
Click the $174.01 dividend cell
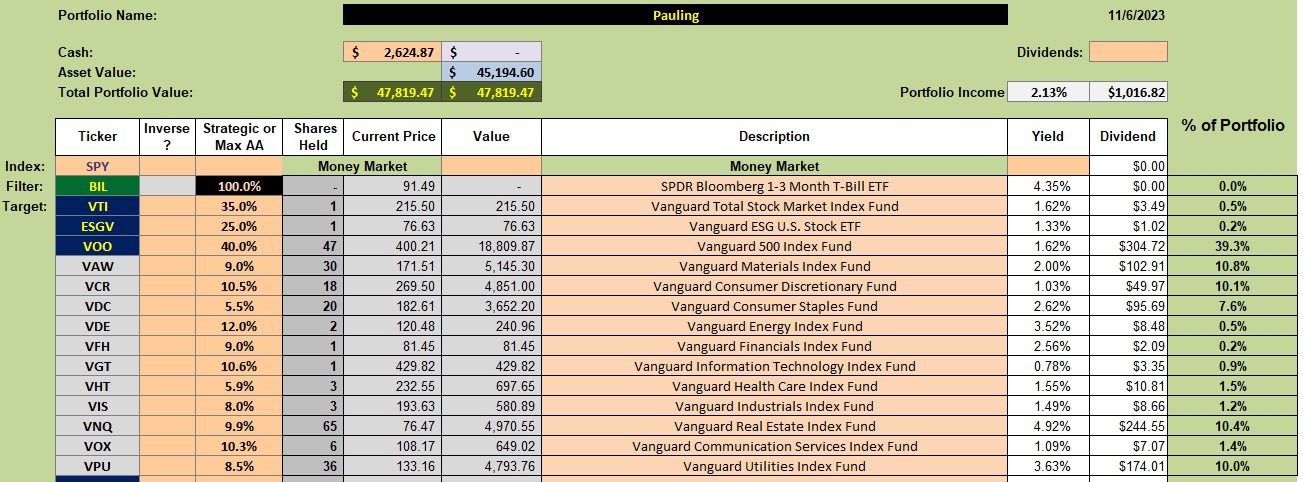tap(1129, 466)
